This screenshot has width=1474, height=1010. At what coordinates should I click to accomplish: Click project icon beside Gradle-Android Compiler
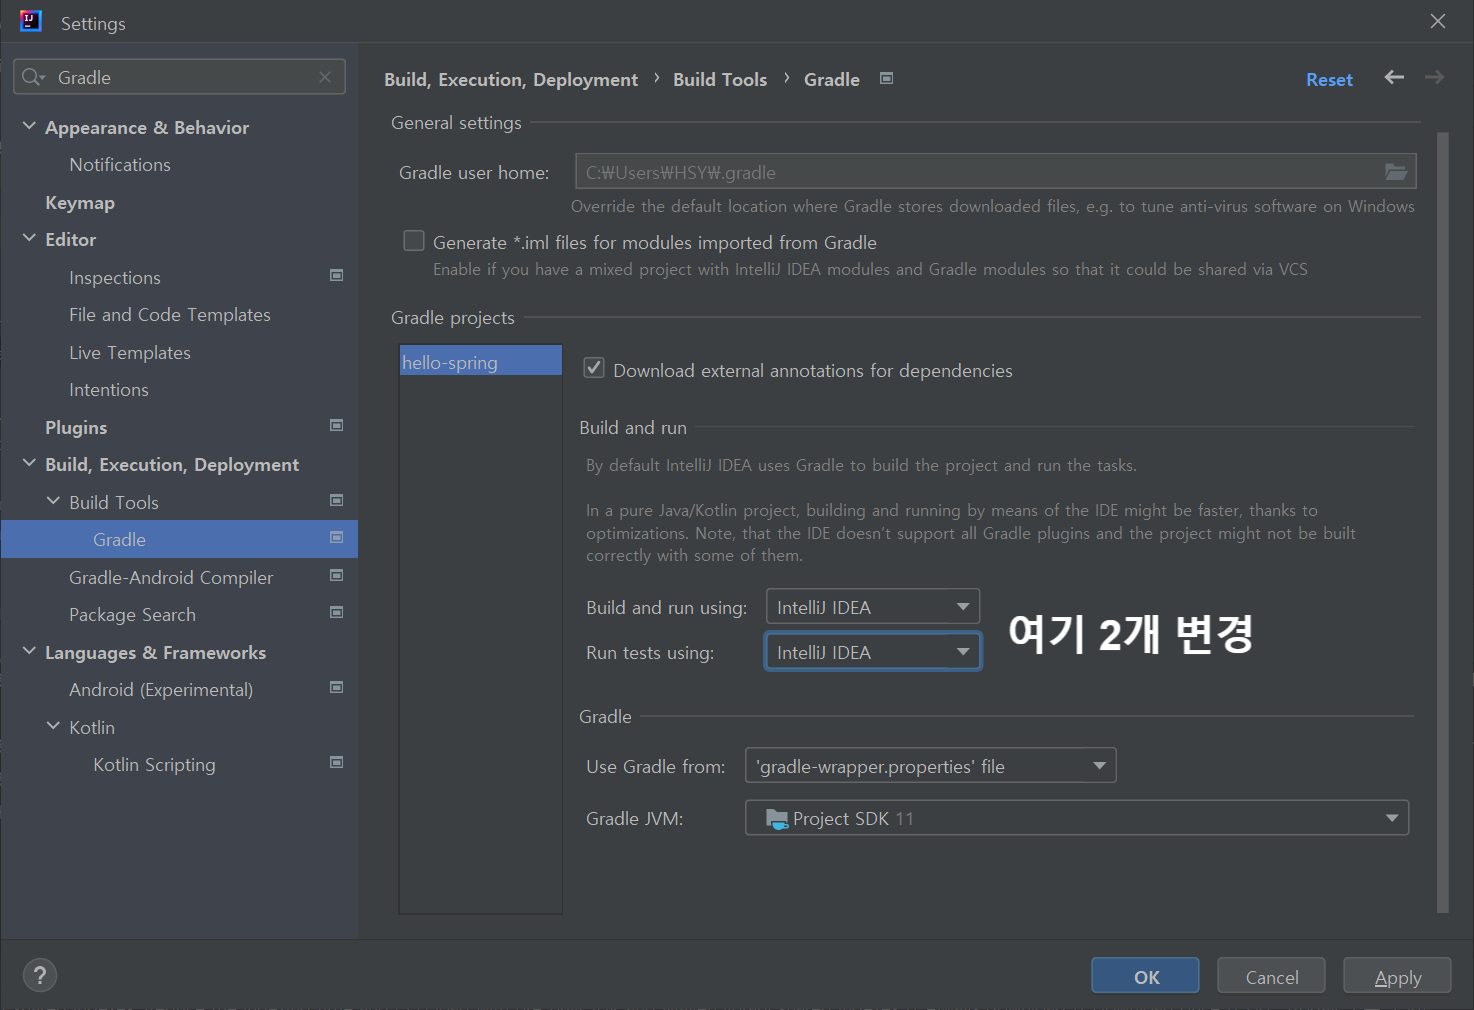coord(337,575)
